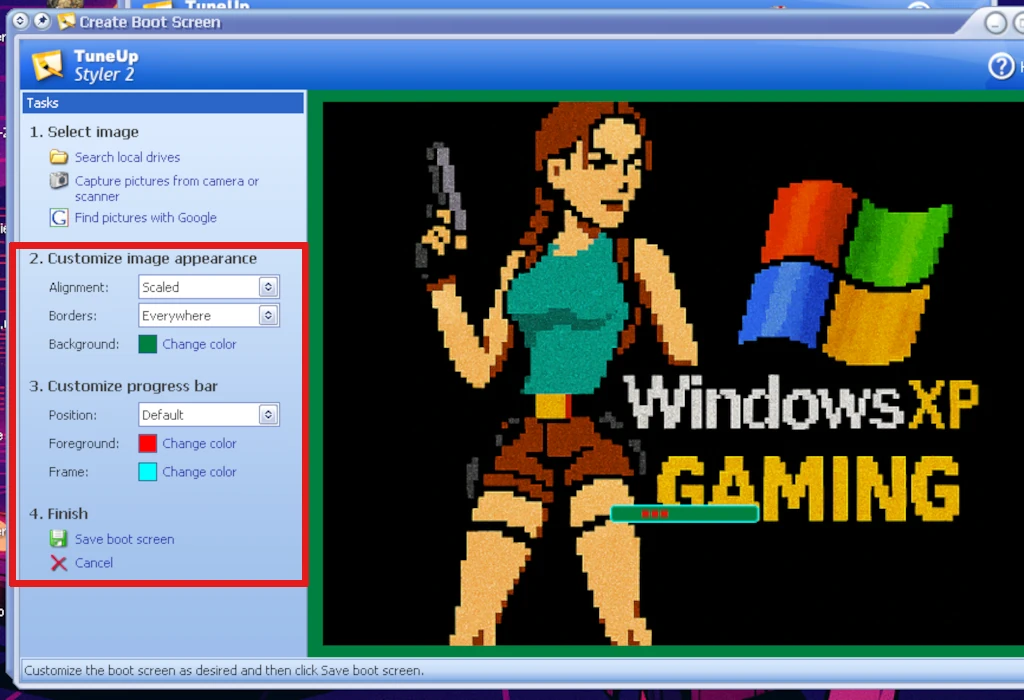This screenshot has height=700, width=1024.
Task: Pick the cyan Frame color swatch
Action: [x=148, y=471]
